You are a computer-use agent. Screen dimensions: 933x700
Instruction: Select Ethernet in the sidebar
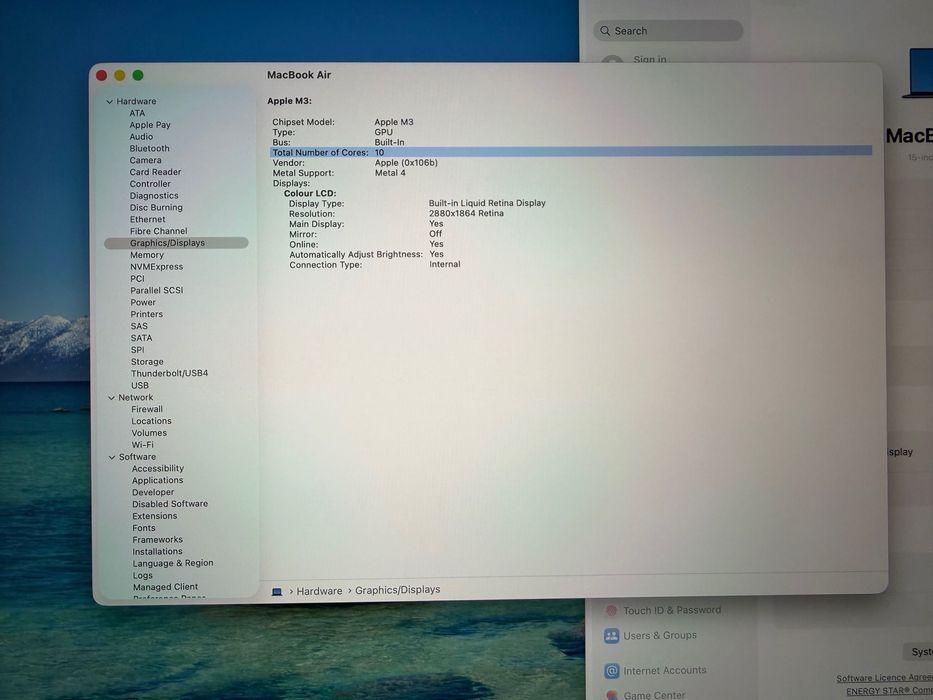point(148,220)
